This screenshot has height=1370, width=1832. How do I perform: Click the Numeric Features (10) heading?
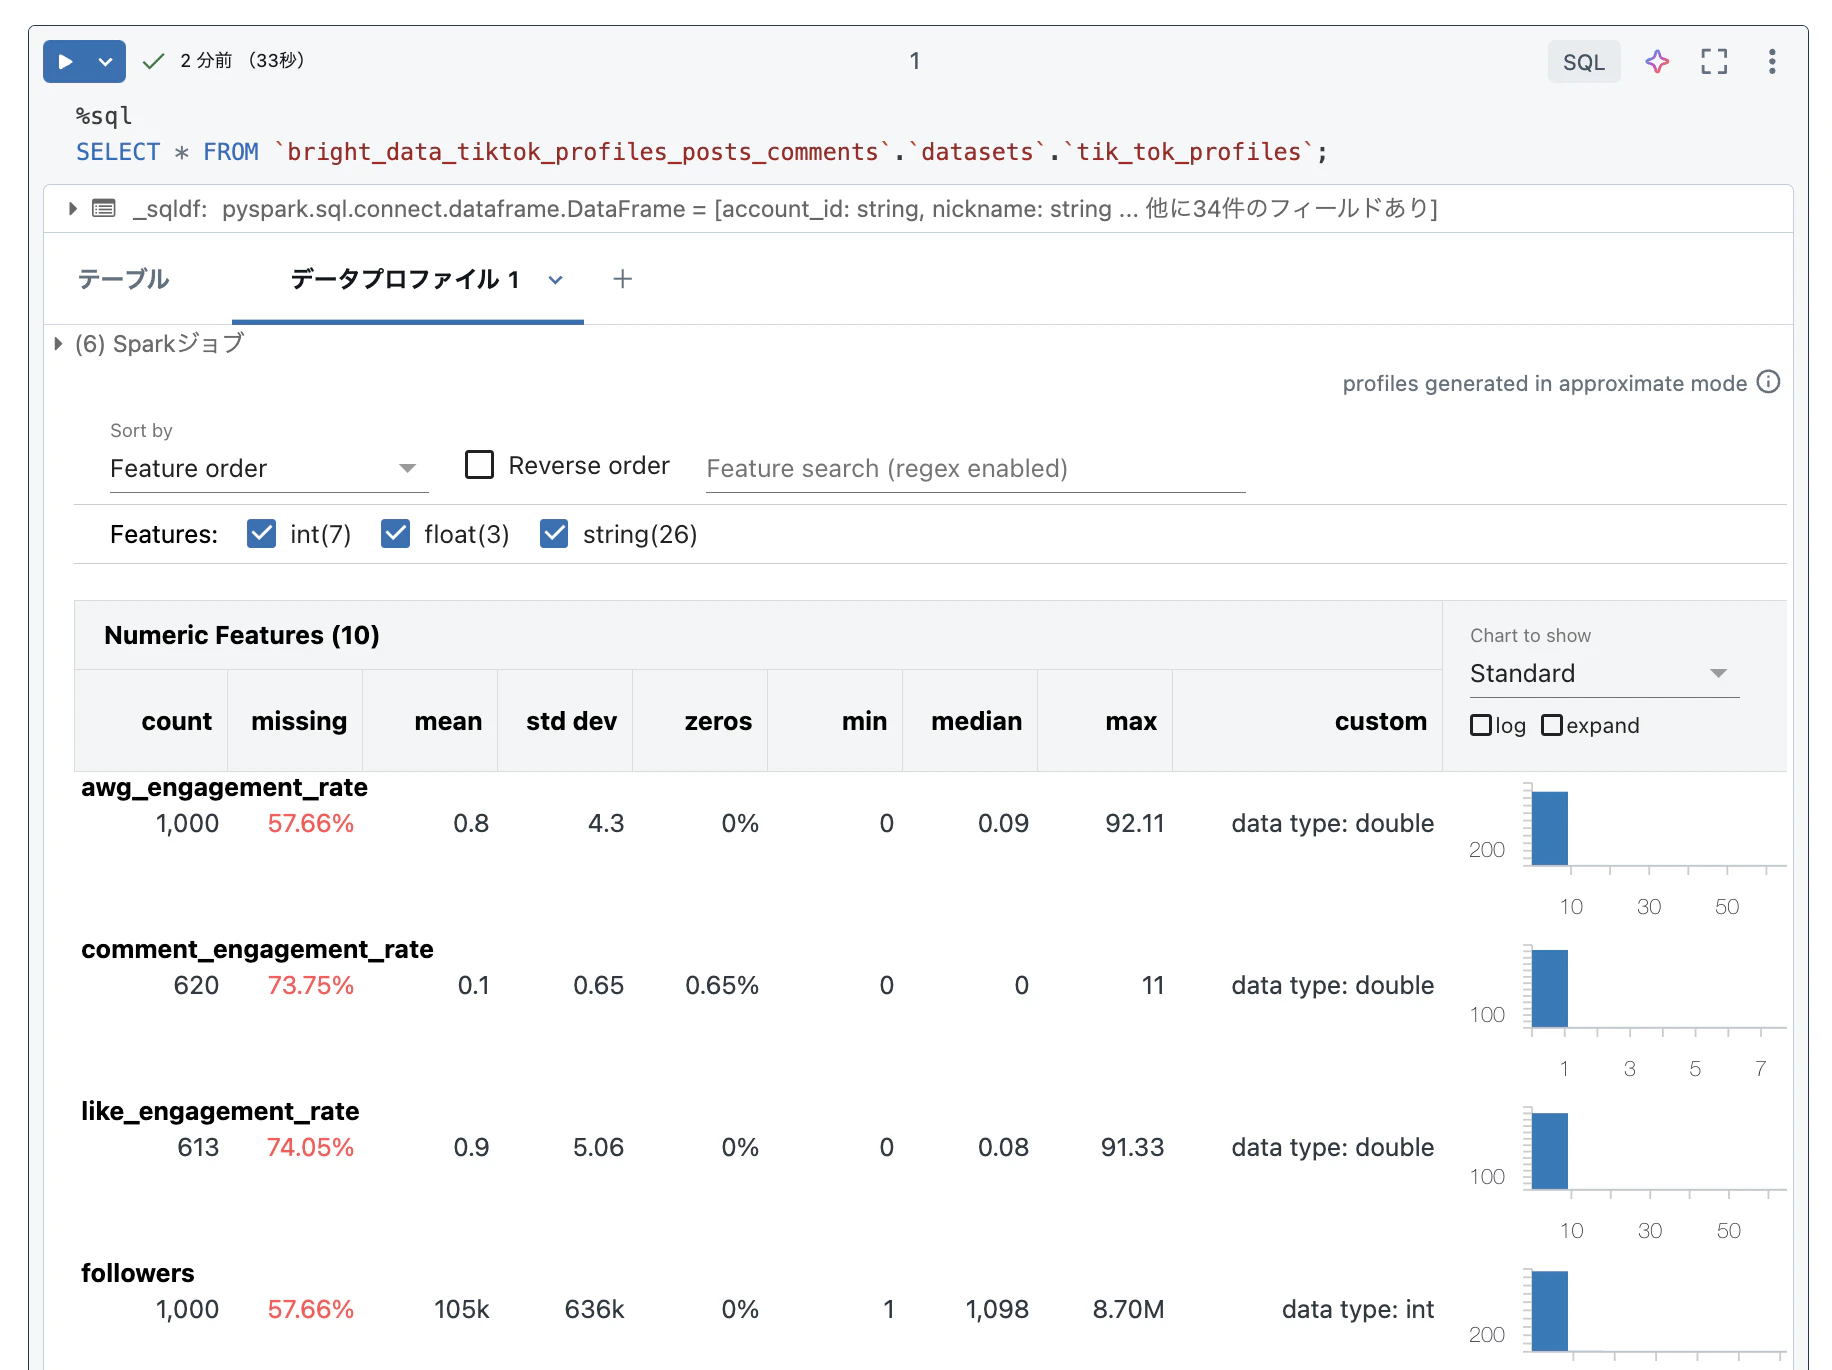(x=242, y=636)
